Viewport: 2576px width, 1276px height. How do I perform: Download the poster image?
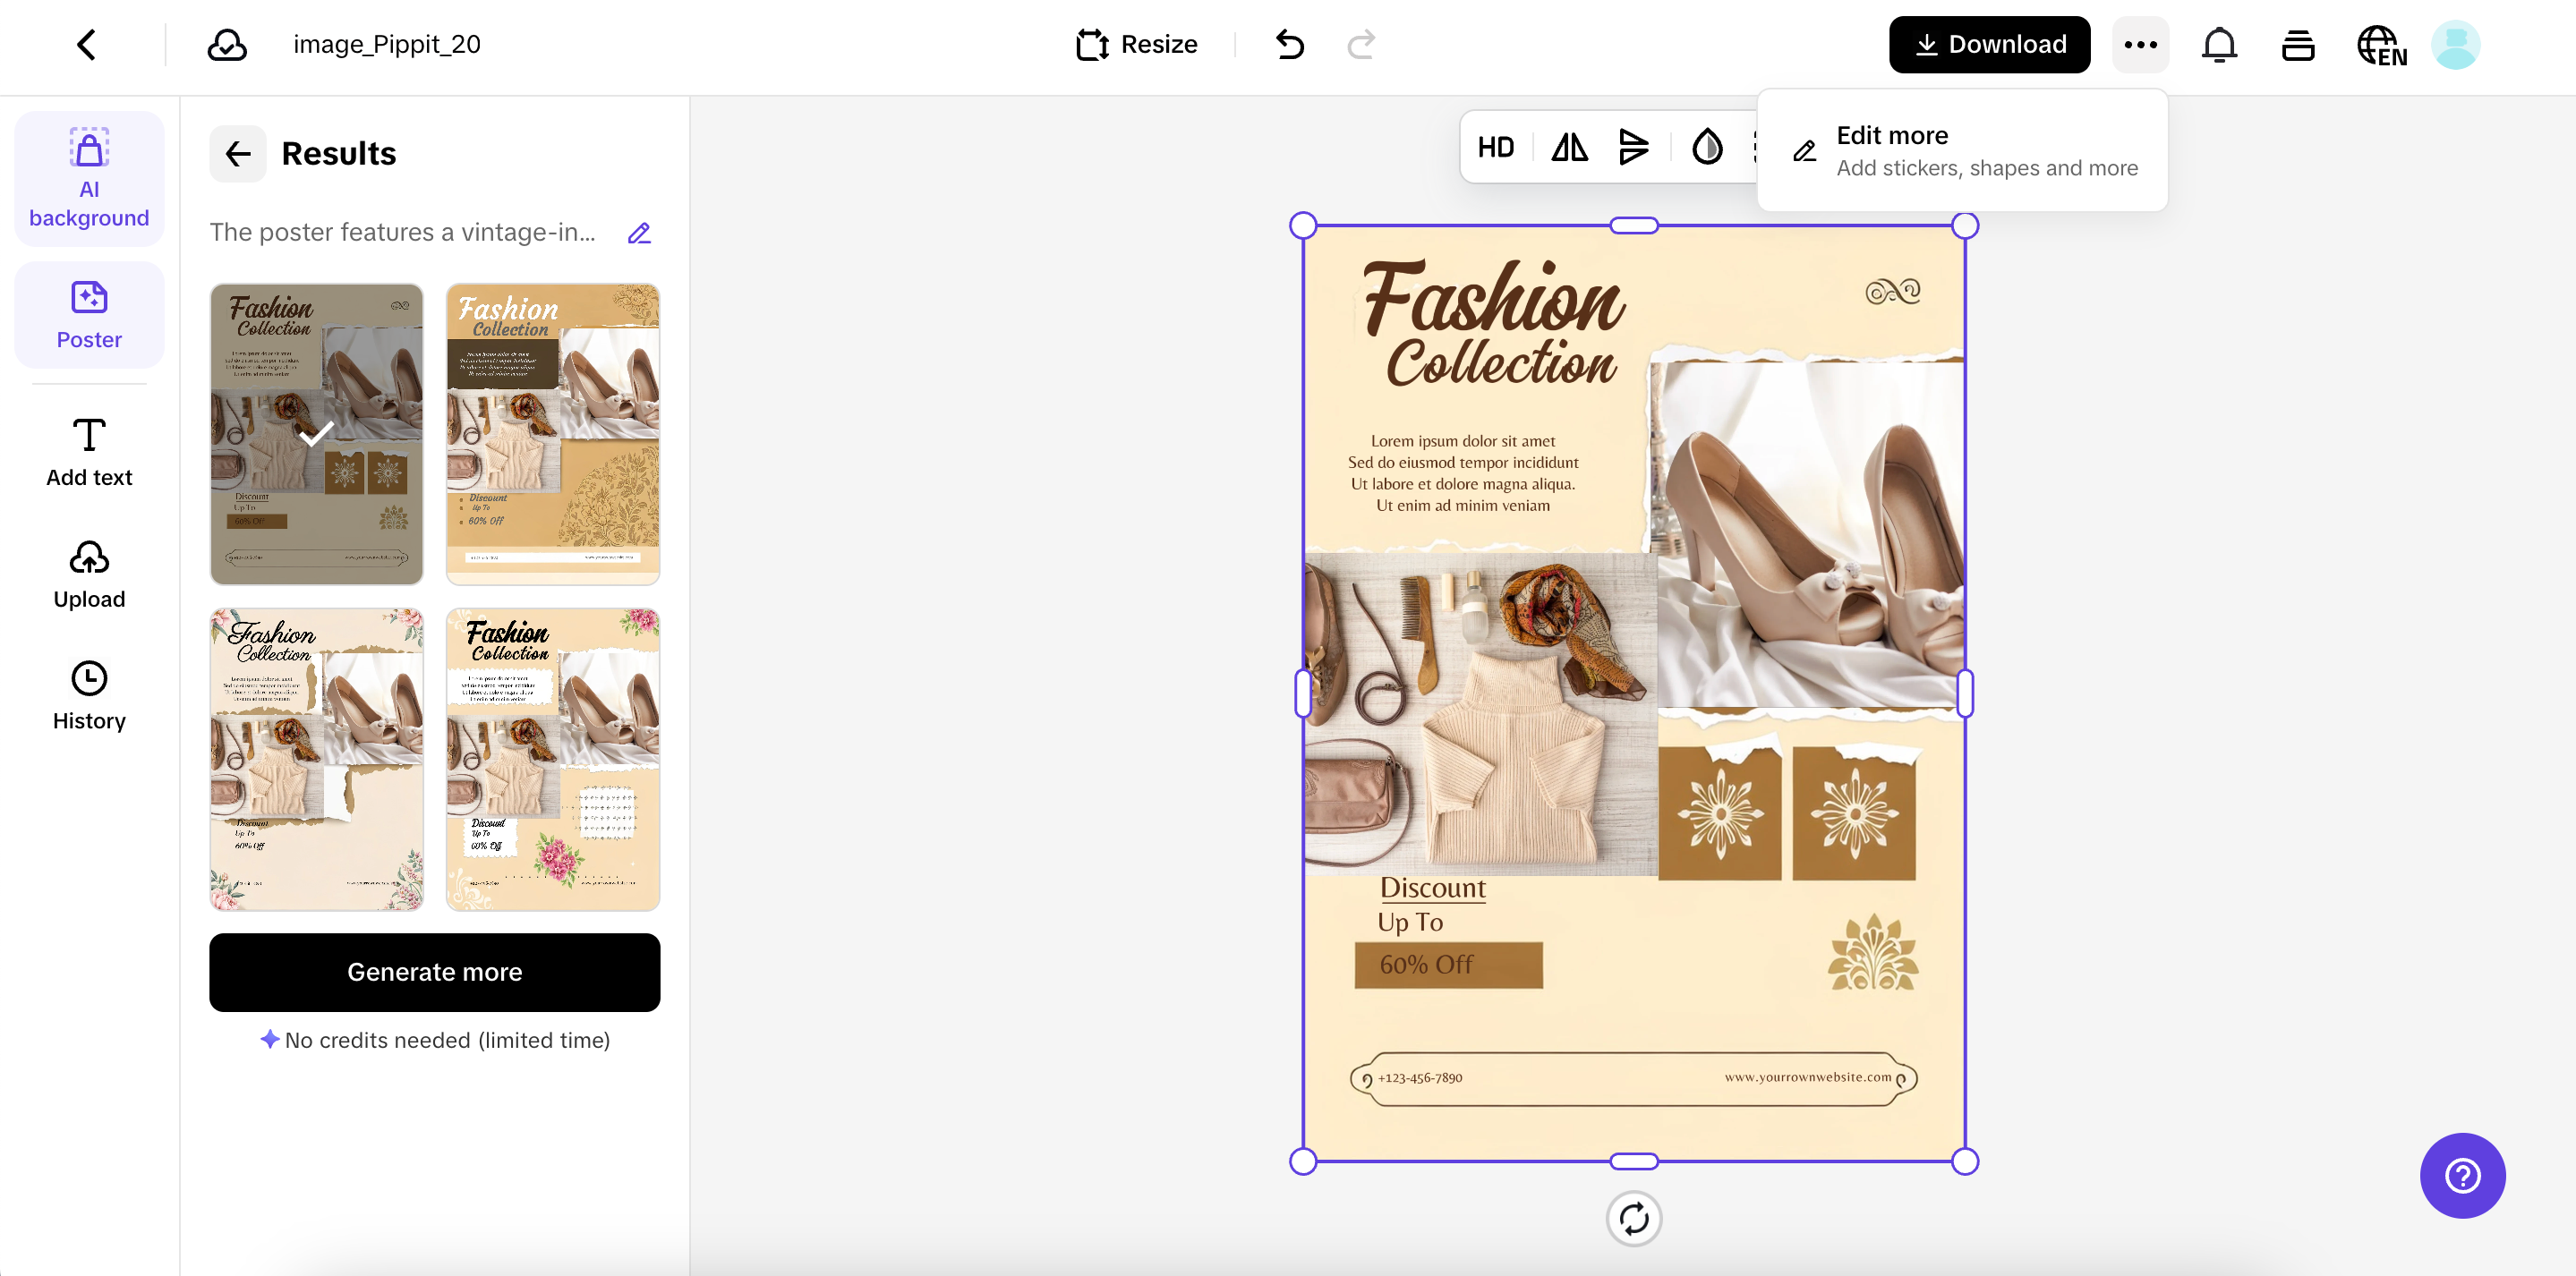1989,45
